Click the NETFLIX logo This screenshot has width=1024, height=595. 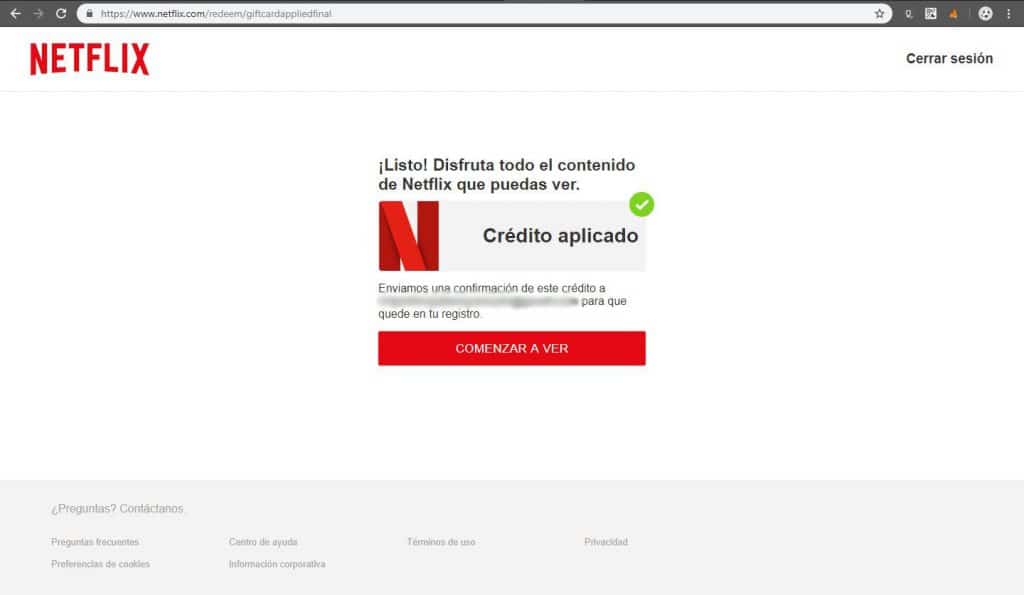[x=89, y=59]
